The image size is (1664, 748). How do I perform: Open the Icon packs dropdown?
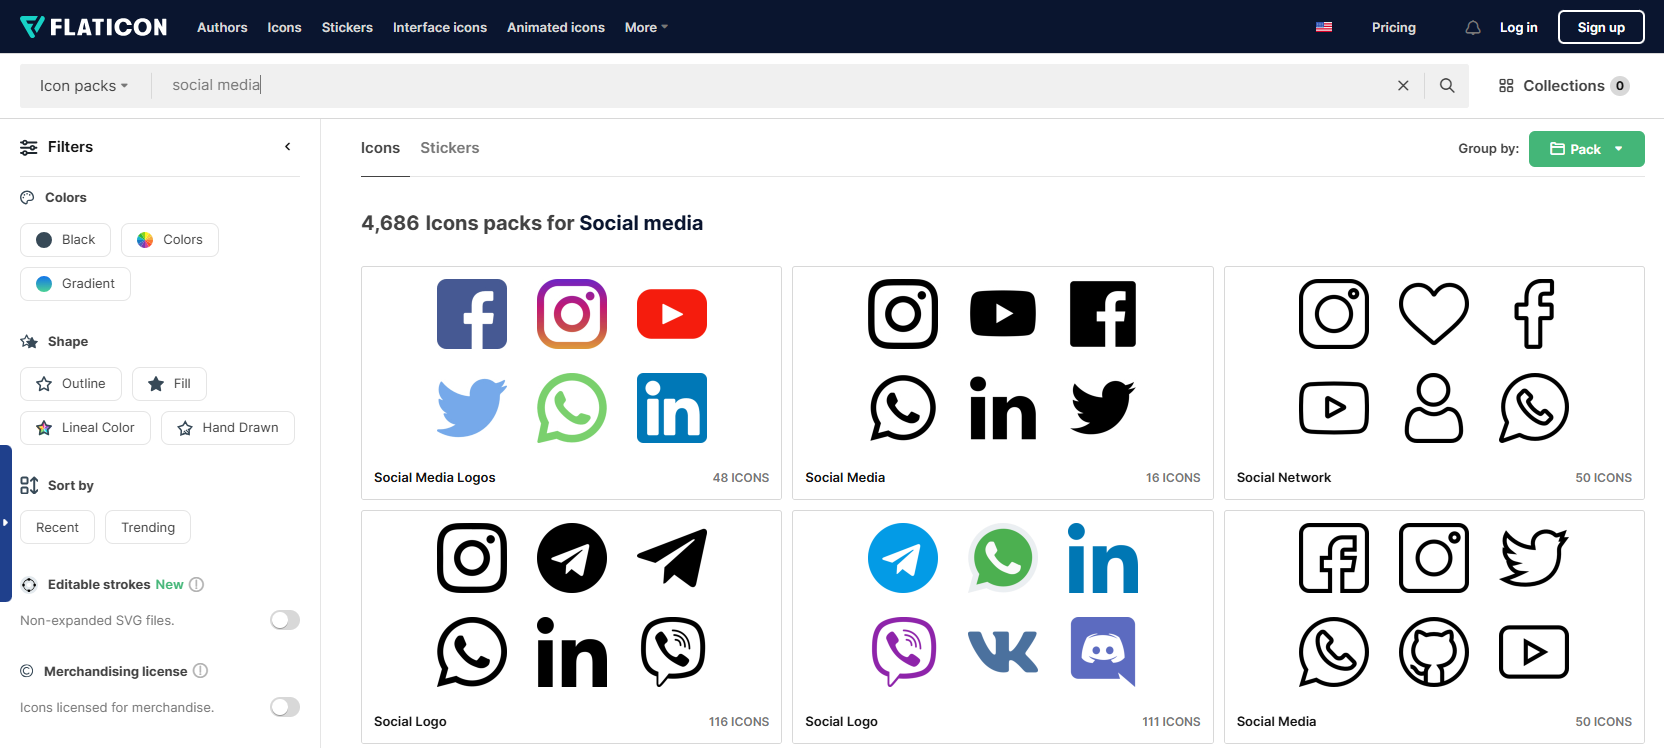(84, 86)
